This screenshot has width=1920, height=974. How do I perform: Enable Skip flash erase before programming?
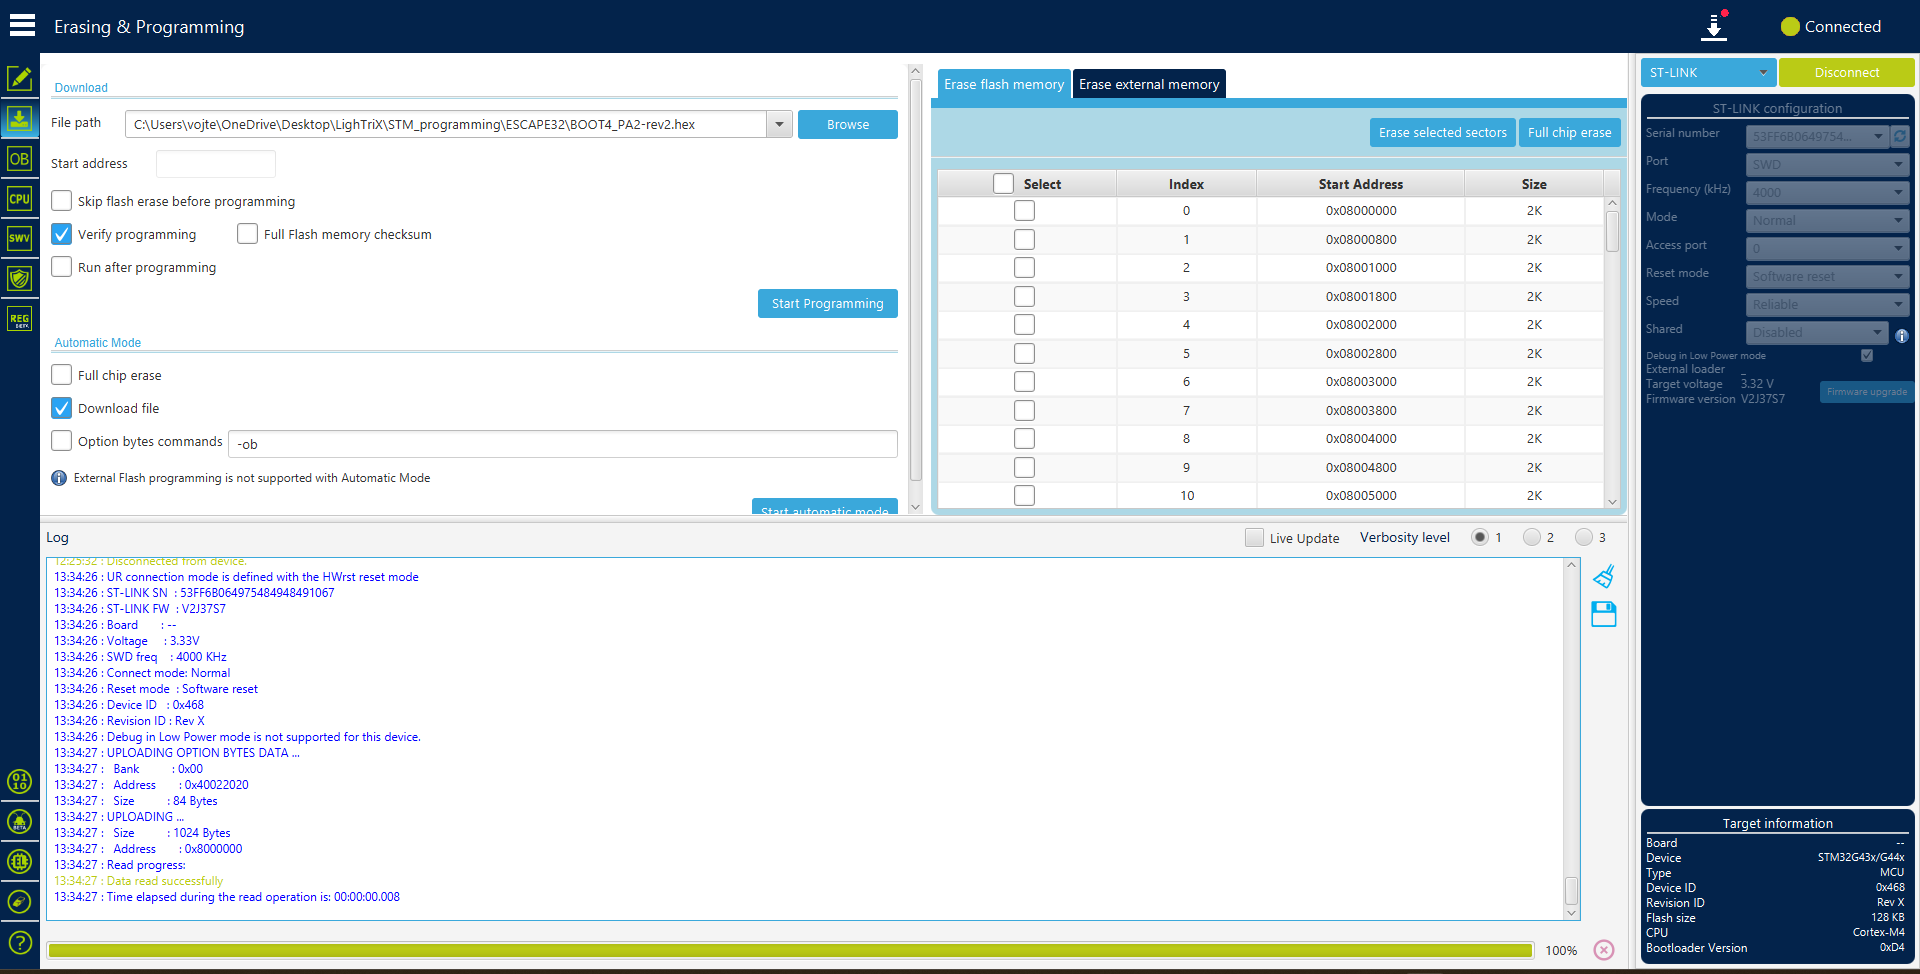tap(62, 201)
